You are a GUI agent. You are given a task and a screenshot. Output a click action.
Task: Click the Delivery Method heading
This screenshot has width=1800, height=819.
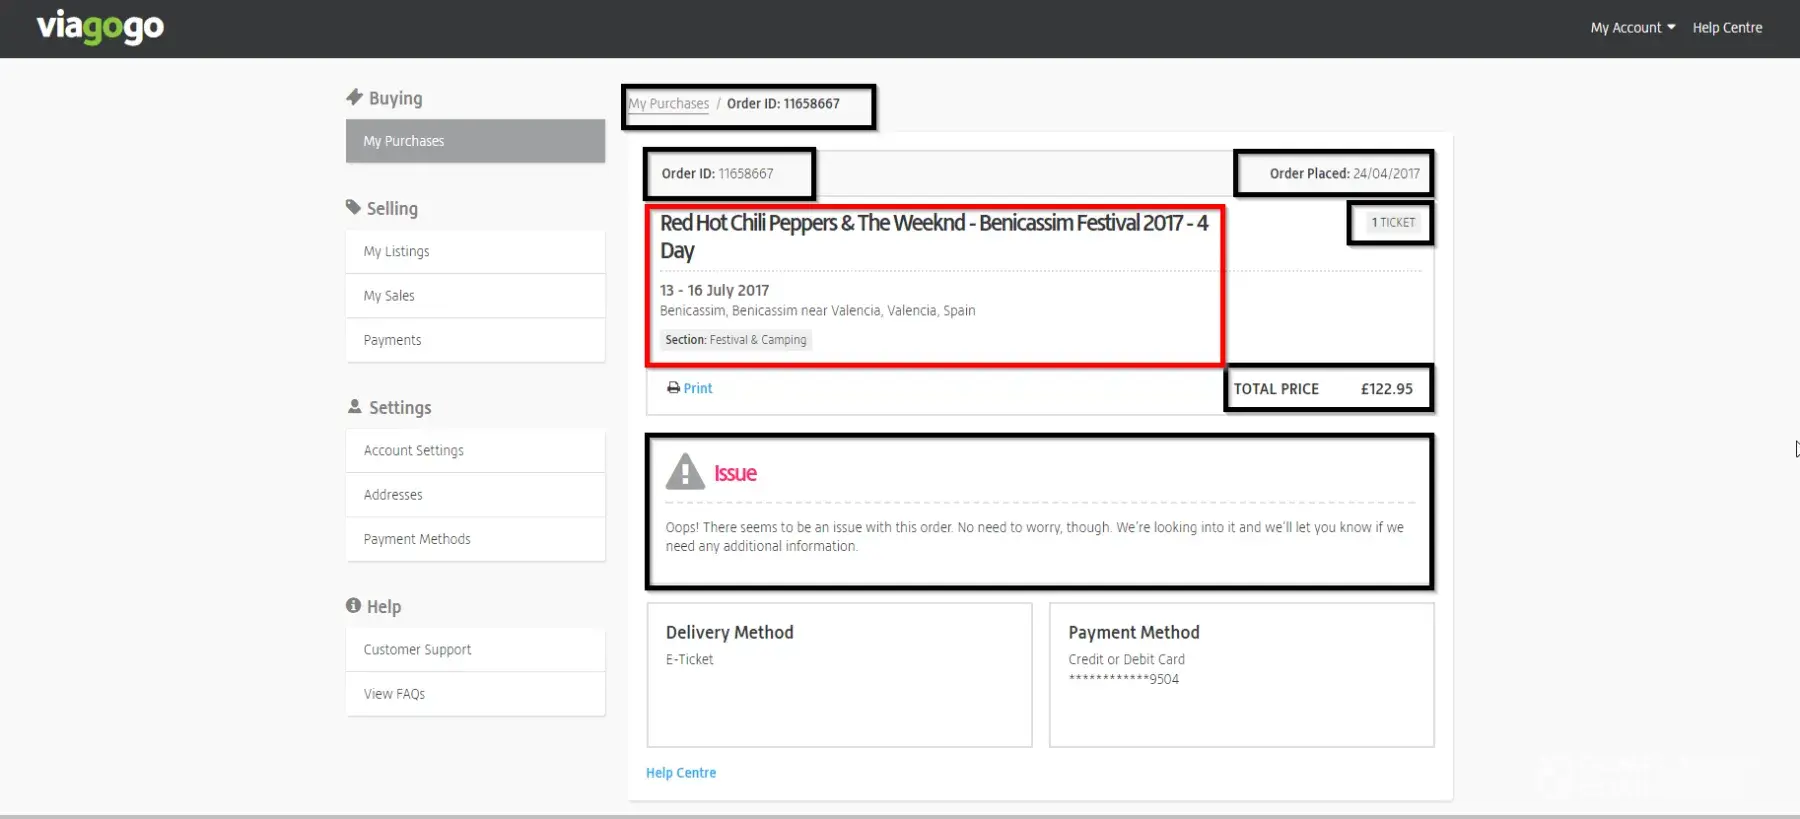tap(730, 632)
